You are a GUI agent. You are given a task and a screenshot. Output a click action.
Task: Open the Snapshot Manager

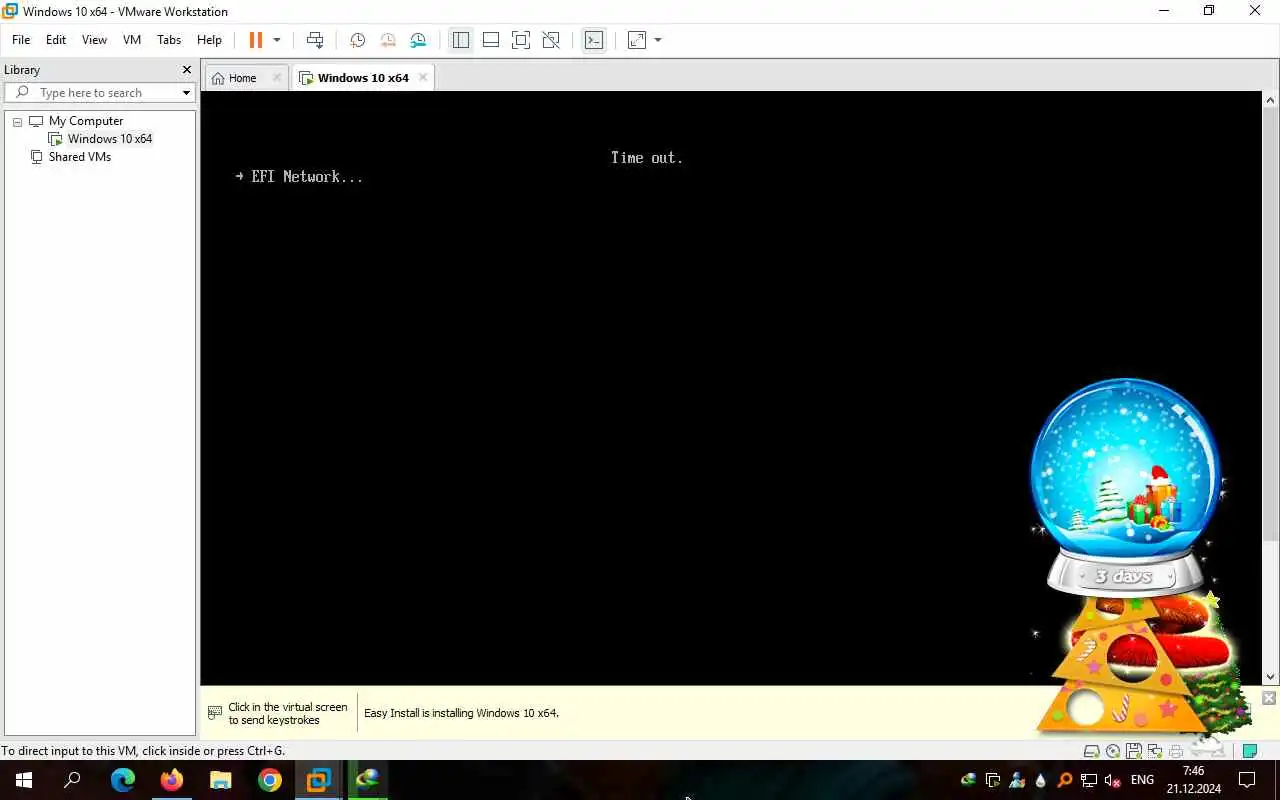(x=418, y=40)
